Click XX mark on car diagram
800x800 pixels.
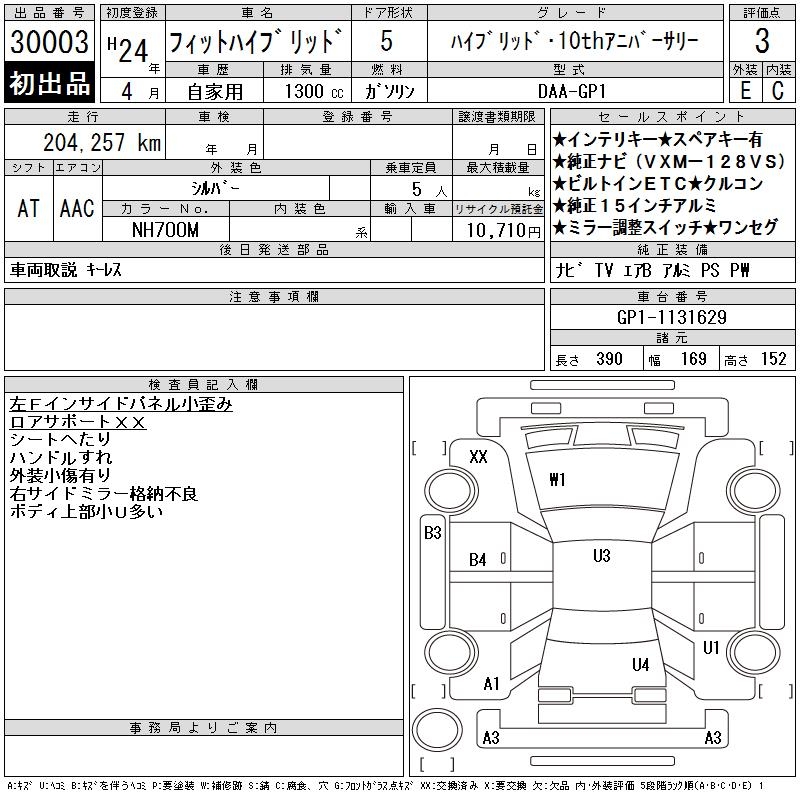478,457
